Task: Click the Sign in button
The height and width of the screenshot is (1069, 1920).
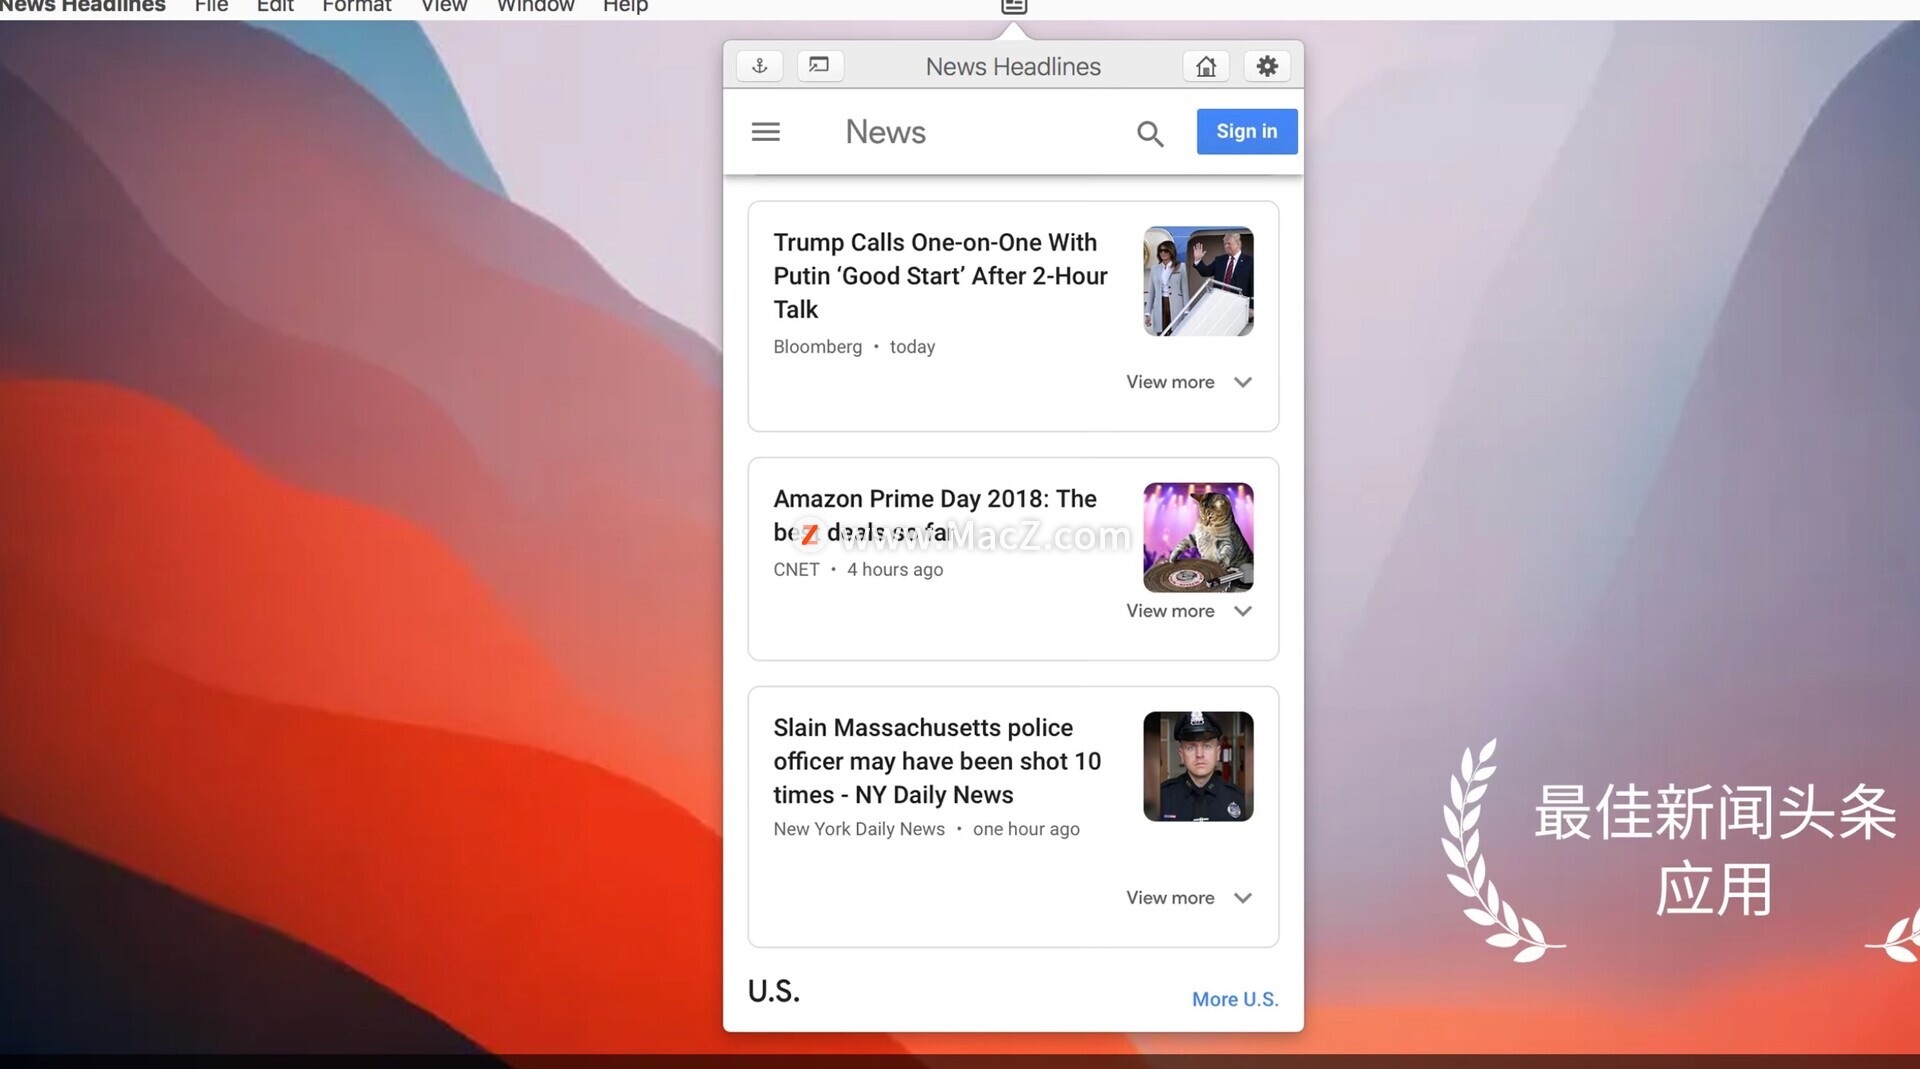Action: (x=1247, y=131)
